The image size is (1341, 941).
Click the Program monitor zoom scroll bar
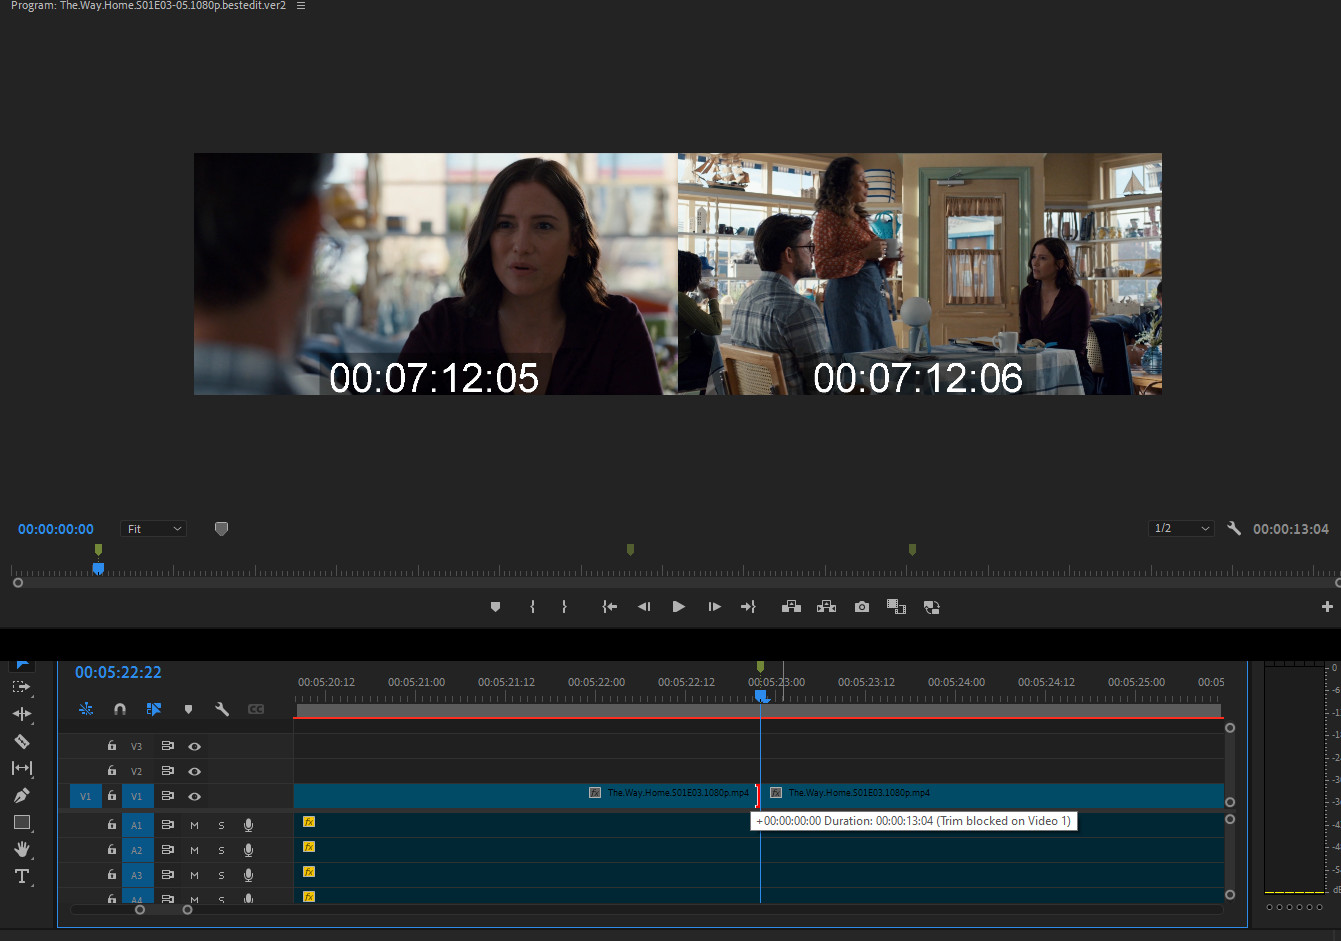click(678, 582)
